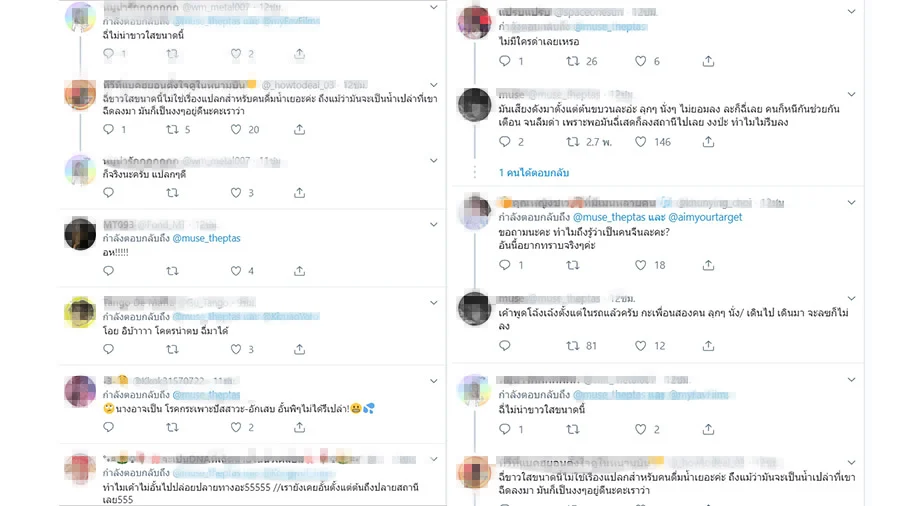This screenshot has height=506, width=900.
Task: Share the tweet with 20 likes
Action: pyautogui.click(x=300, y=130)
